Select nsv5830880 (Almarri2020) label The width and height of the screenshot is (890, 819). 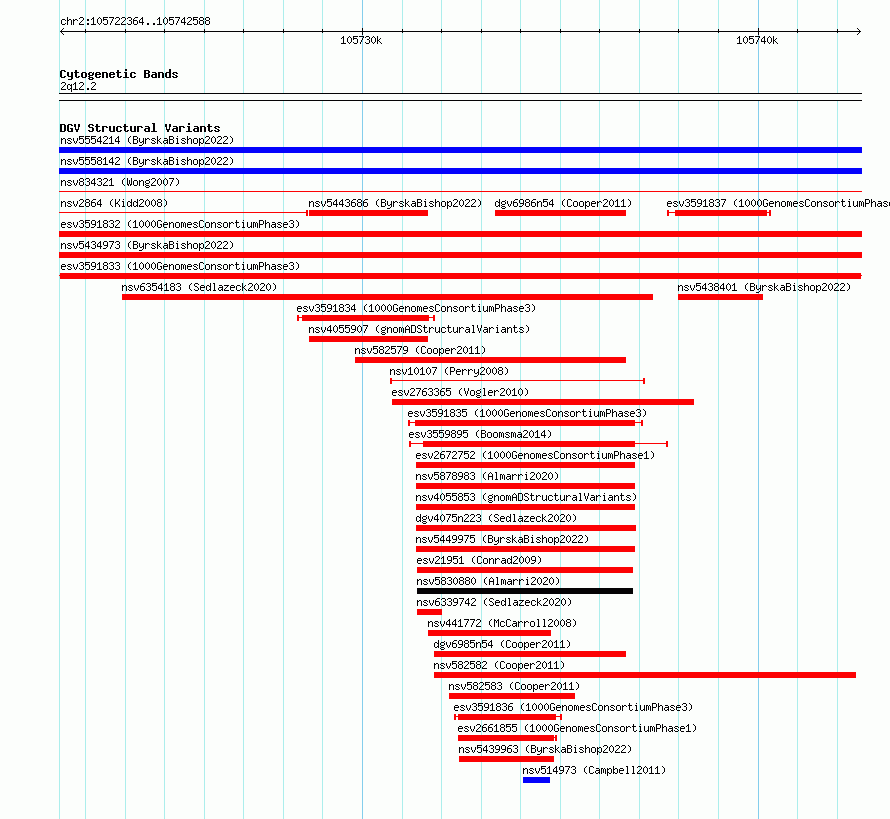coord(488,581)
